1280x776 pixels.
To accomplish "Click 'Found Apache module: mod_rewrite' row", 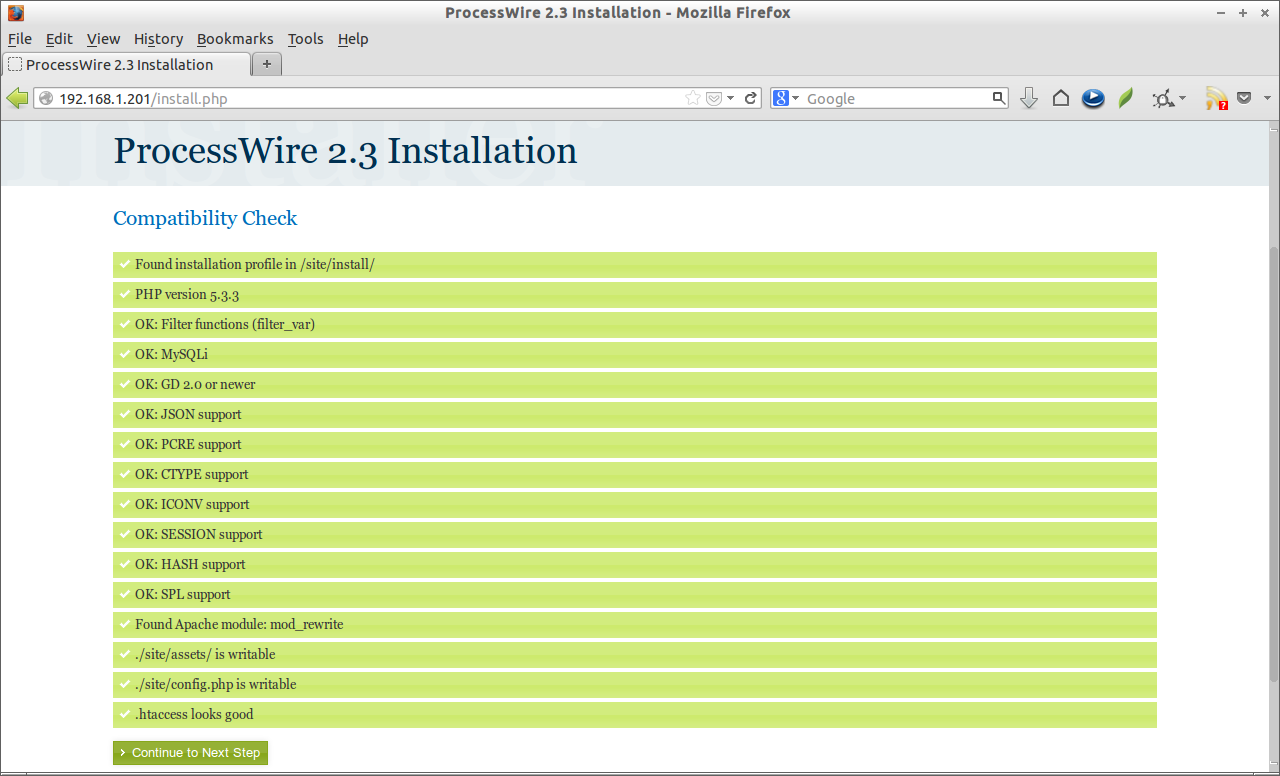I will pos(635,624).
